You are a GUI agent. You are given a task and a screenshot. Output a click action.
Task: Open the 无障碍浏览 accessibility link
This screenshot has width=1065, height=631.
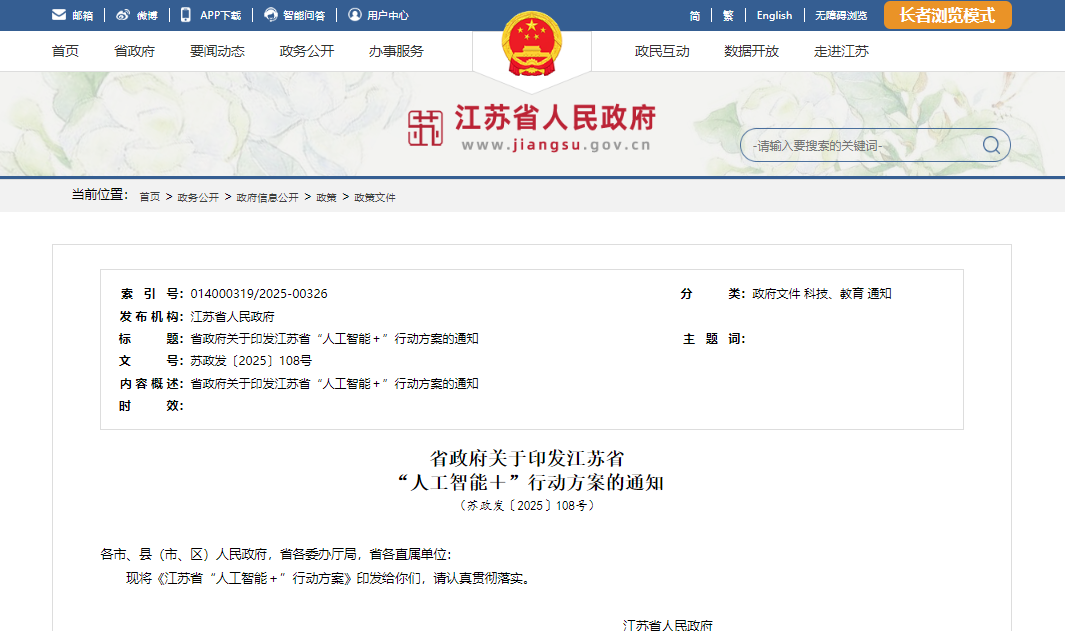coord(840,16)
